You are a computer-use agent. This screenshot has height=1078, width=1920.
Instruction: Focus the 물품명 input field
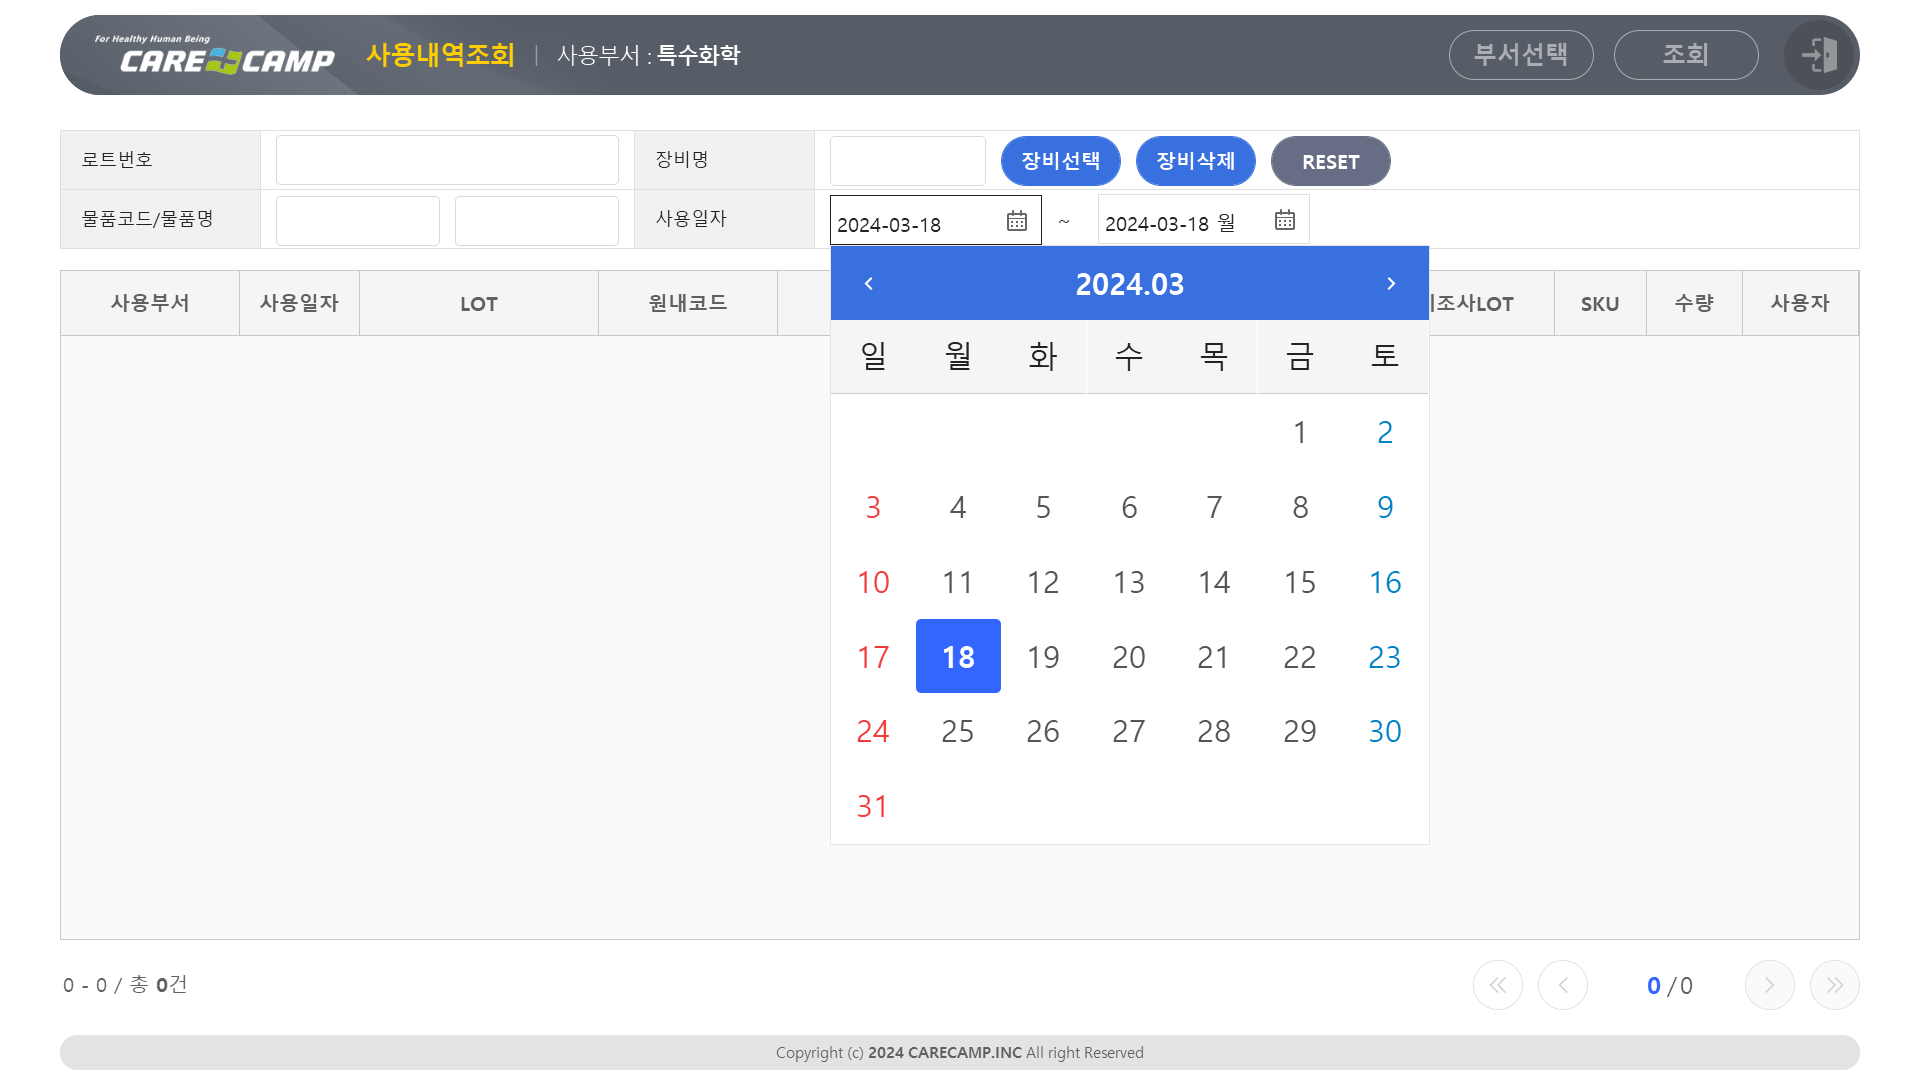pos(537,221)
